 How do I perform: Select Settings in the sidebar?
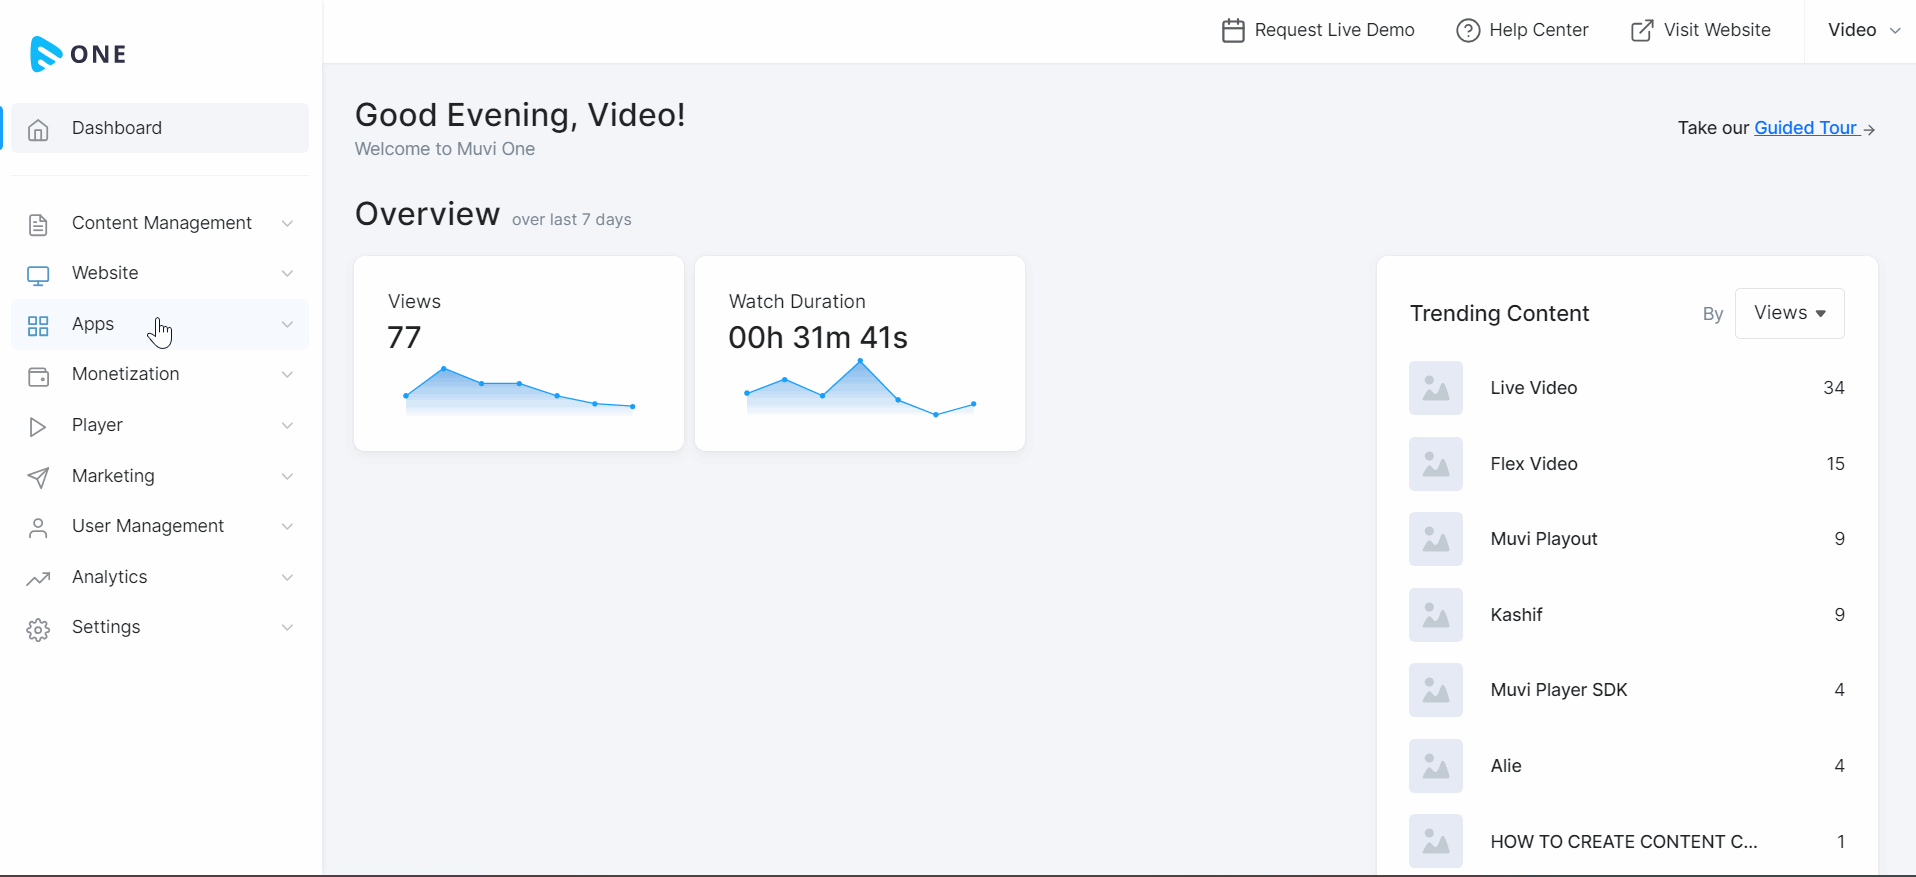click(x=160, y=627)
